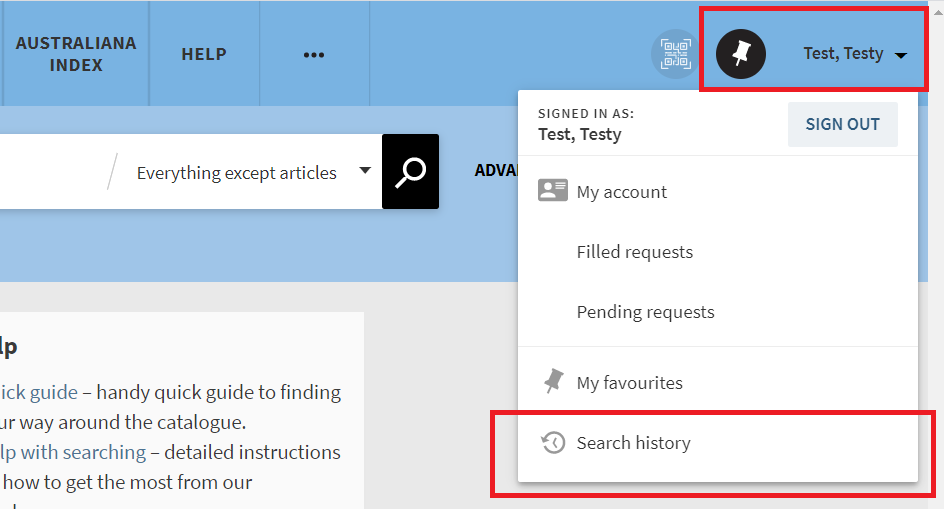Open the Help with searching link
Screen dimensions: 944x509
[72, 452]
